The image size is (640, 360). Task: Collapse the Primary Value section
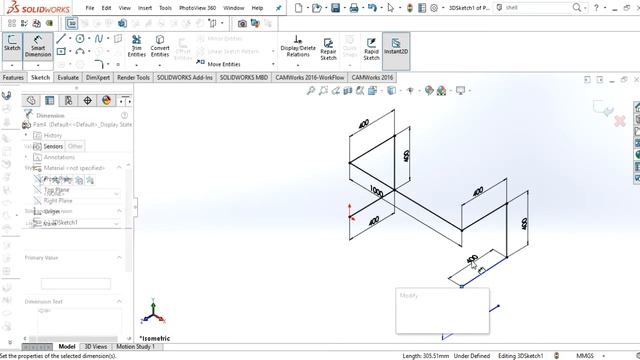click(x=119, y=258)
